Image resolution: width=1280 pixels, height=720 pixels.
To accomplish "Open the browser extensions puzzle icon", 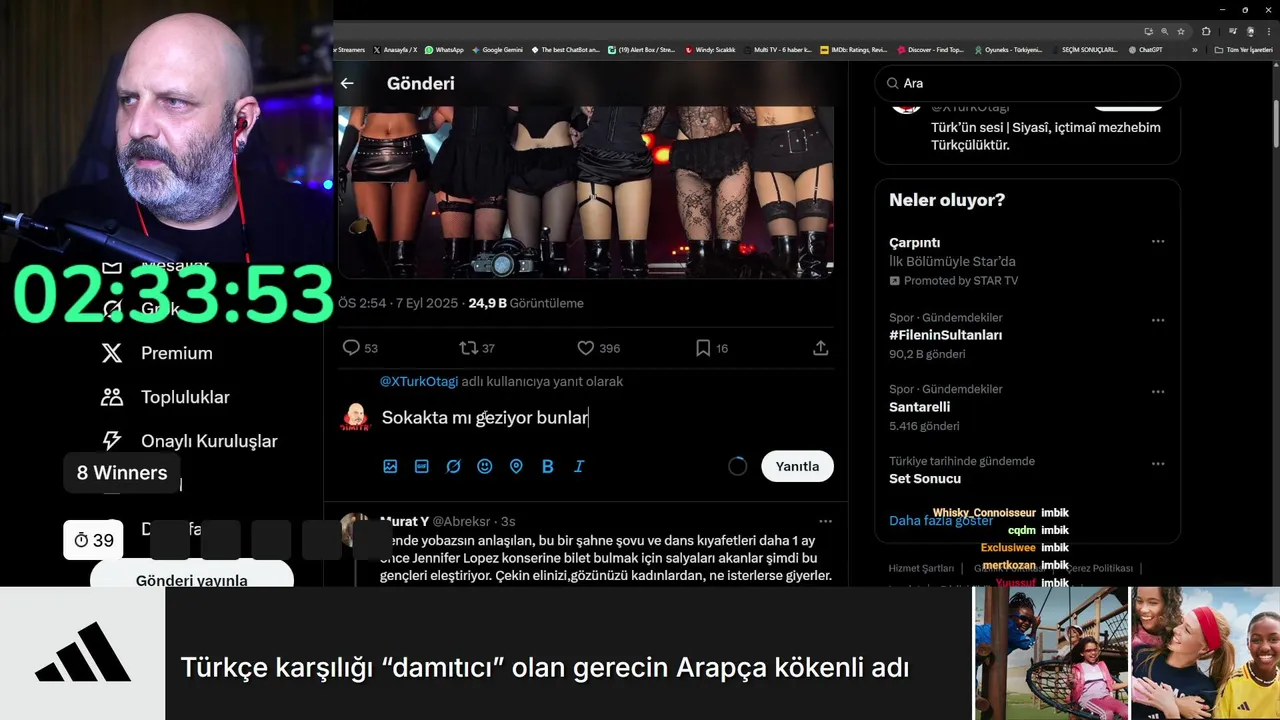I will pos(1206,31).
